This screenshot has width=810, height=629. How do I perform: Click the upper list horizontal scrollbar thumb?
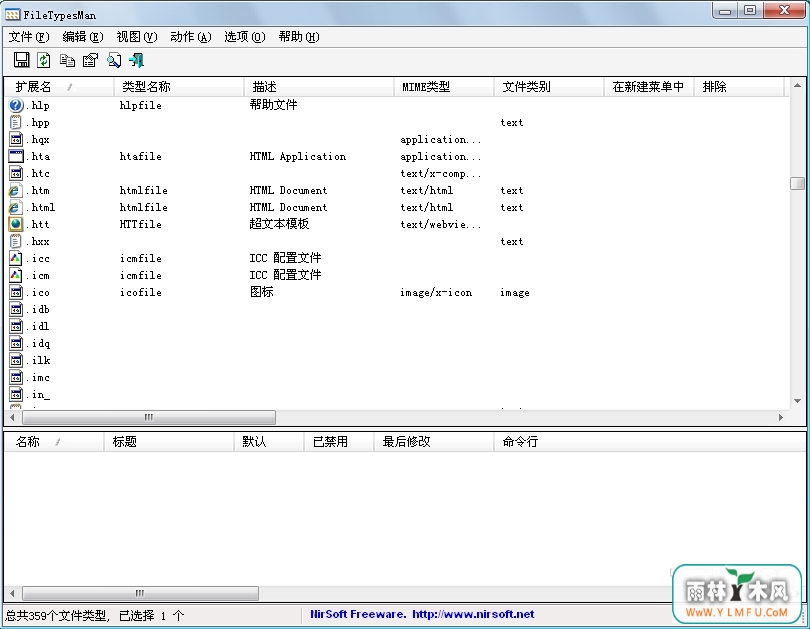tap(149, 417)
